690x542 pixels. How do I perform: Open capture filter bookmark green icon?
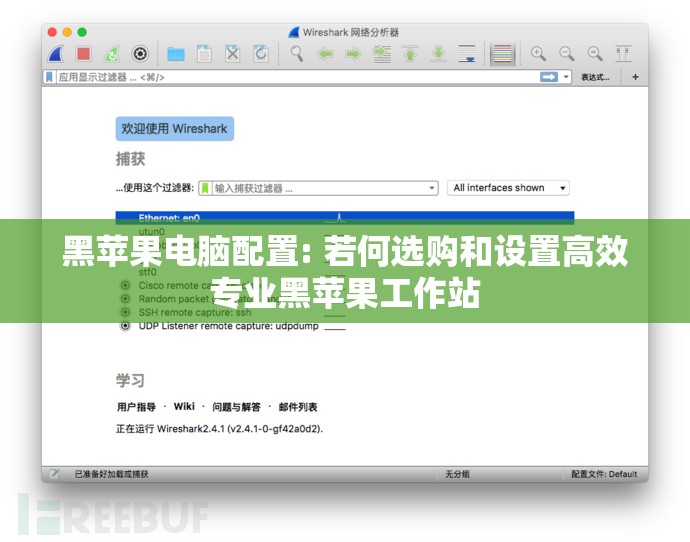pos(205,188)
